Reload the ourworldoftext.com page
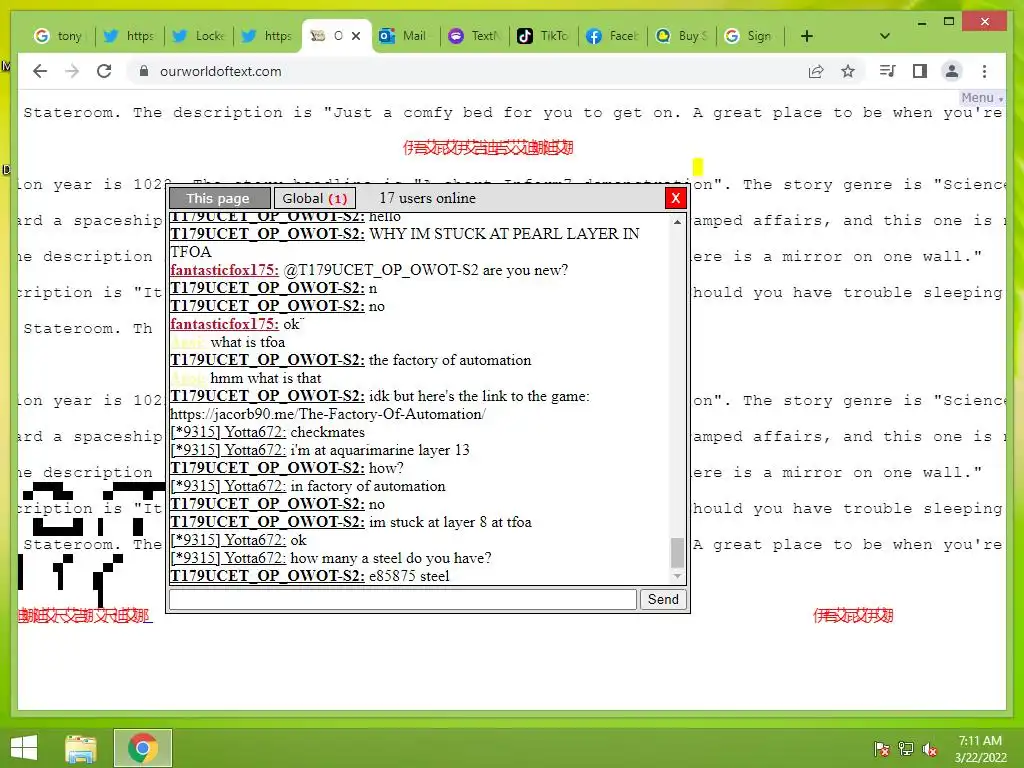Screen dimensions: 1024x768 (x=104, y=71)
